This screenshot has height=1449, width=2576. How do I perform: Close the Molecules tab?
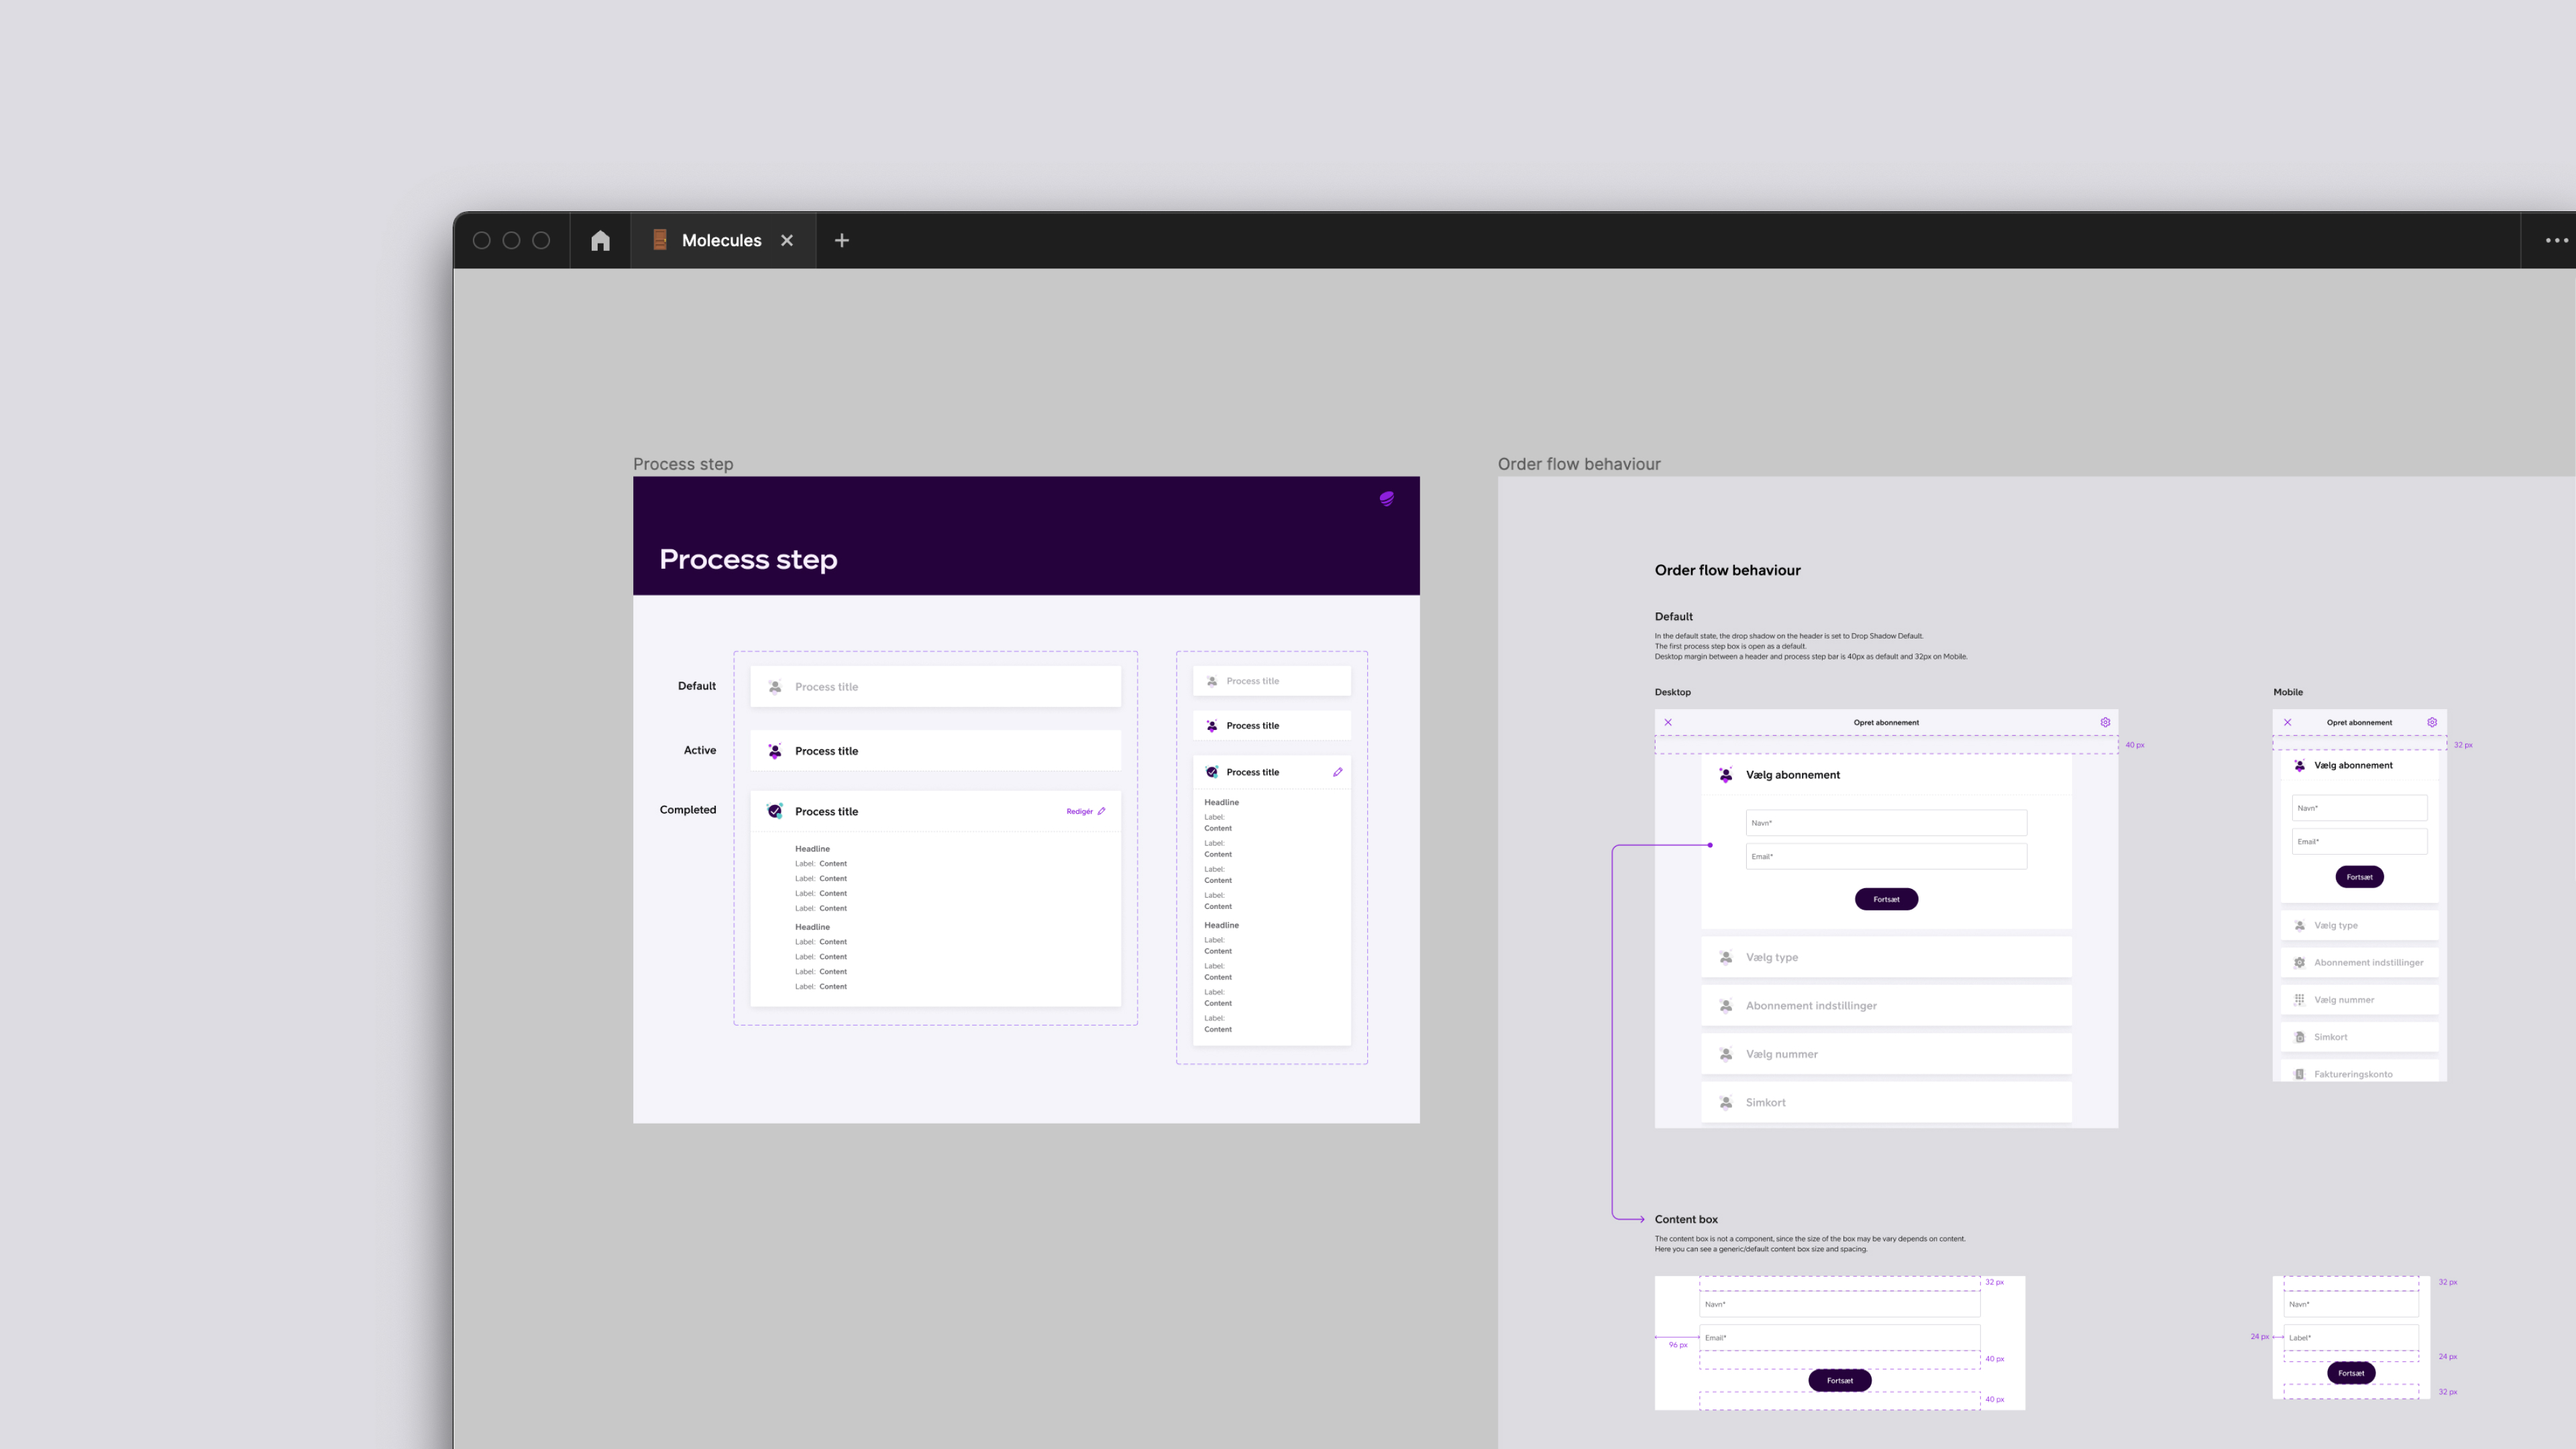pyautogui.click(x=787, y=240)
